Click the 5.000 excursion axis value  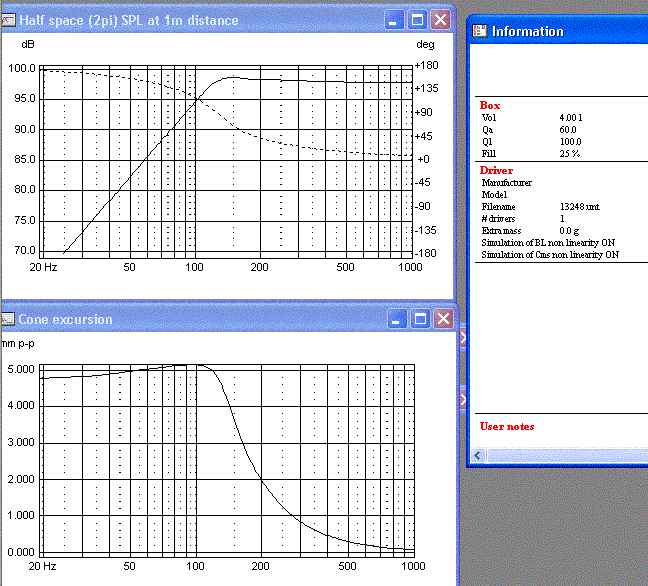pos(21,369)
